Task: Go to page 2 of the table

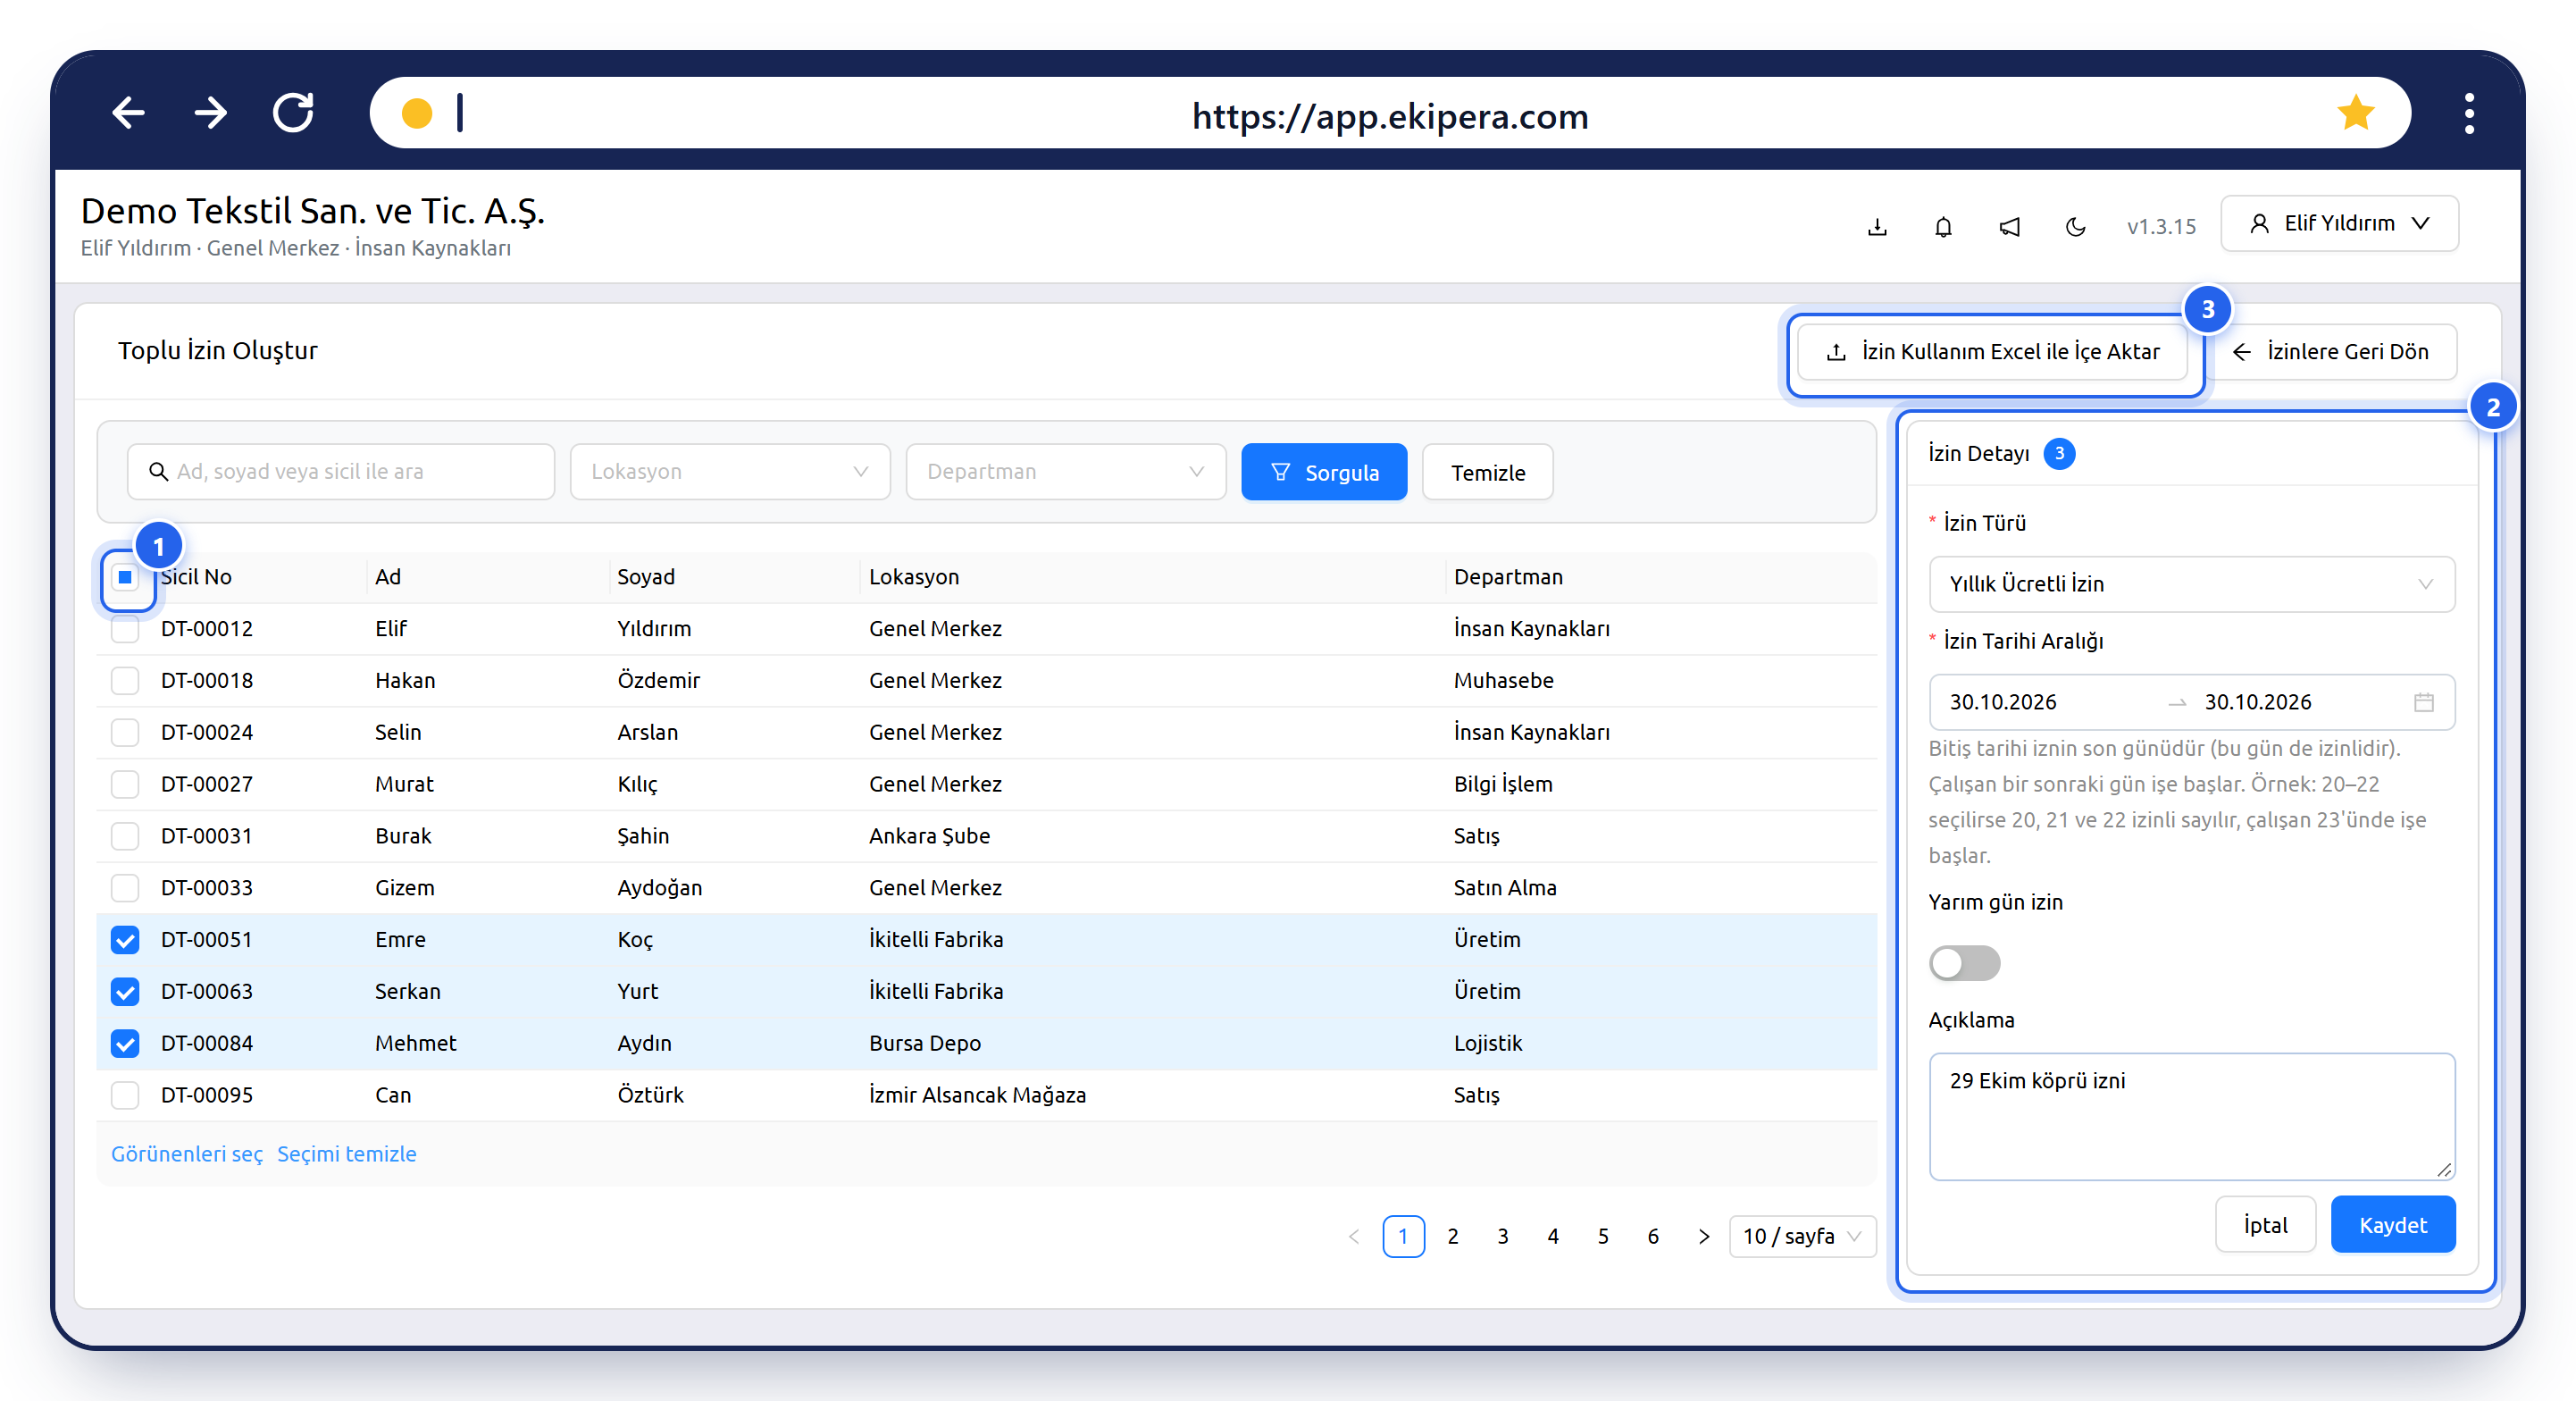Action: (x=1453, y=1236)
